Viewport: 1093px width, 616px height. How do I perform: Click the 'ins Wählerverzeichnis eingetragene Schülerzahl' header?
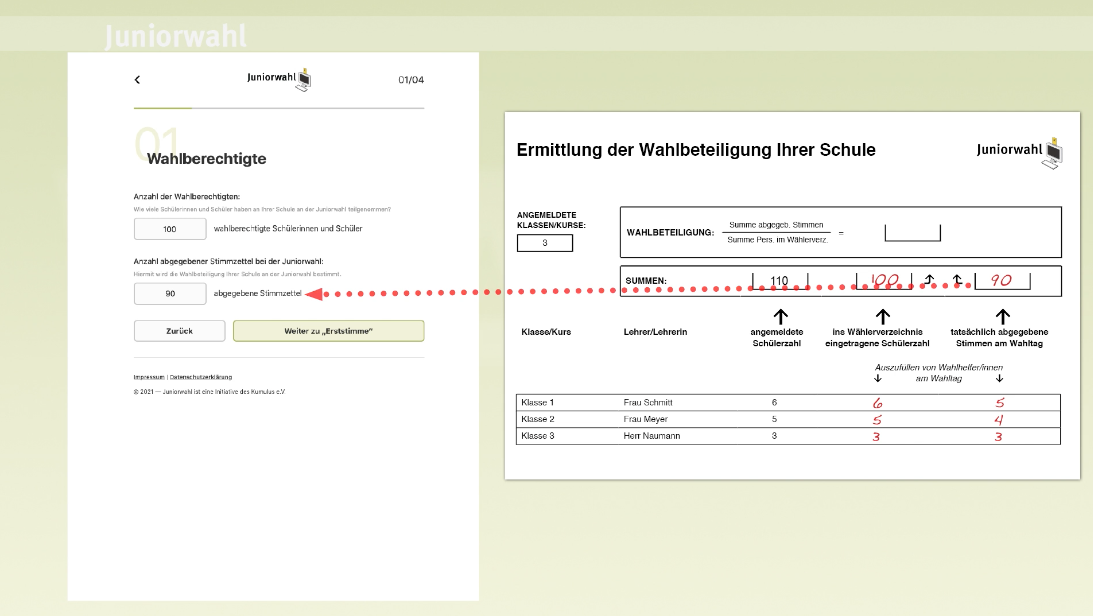pos(878,338)
